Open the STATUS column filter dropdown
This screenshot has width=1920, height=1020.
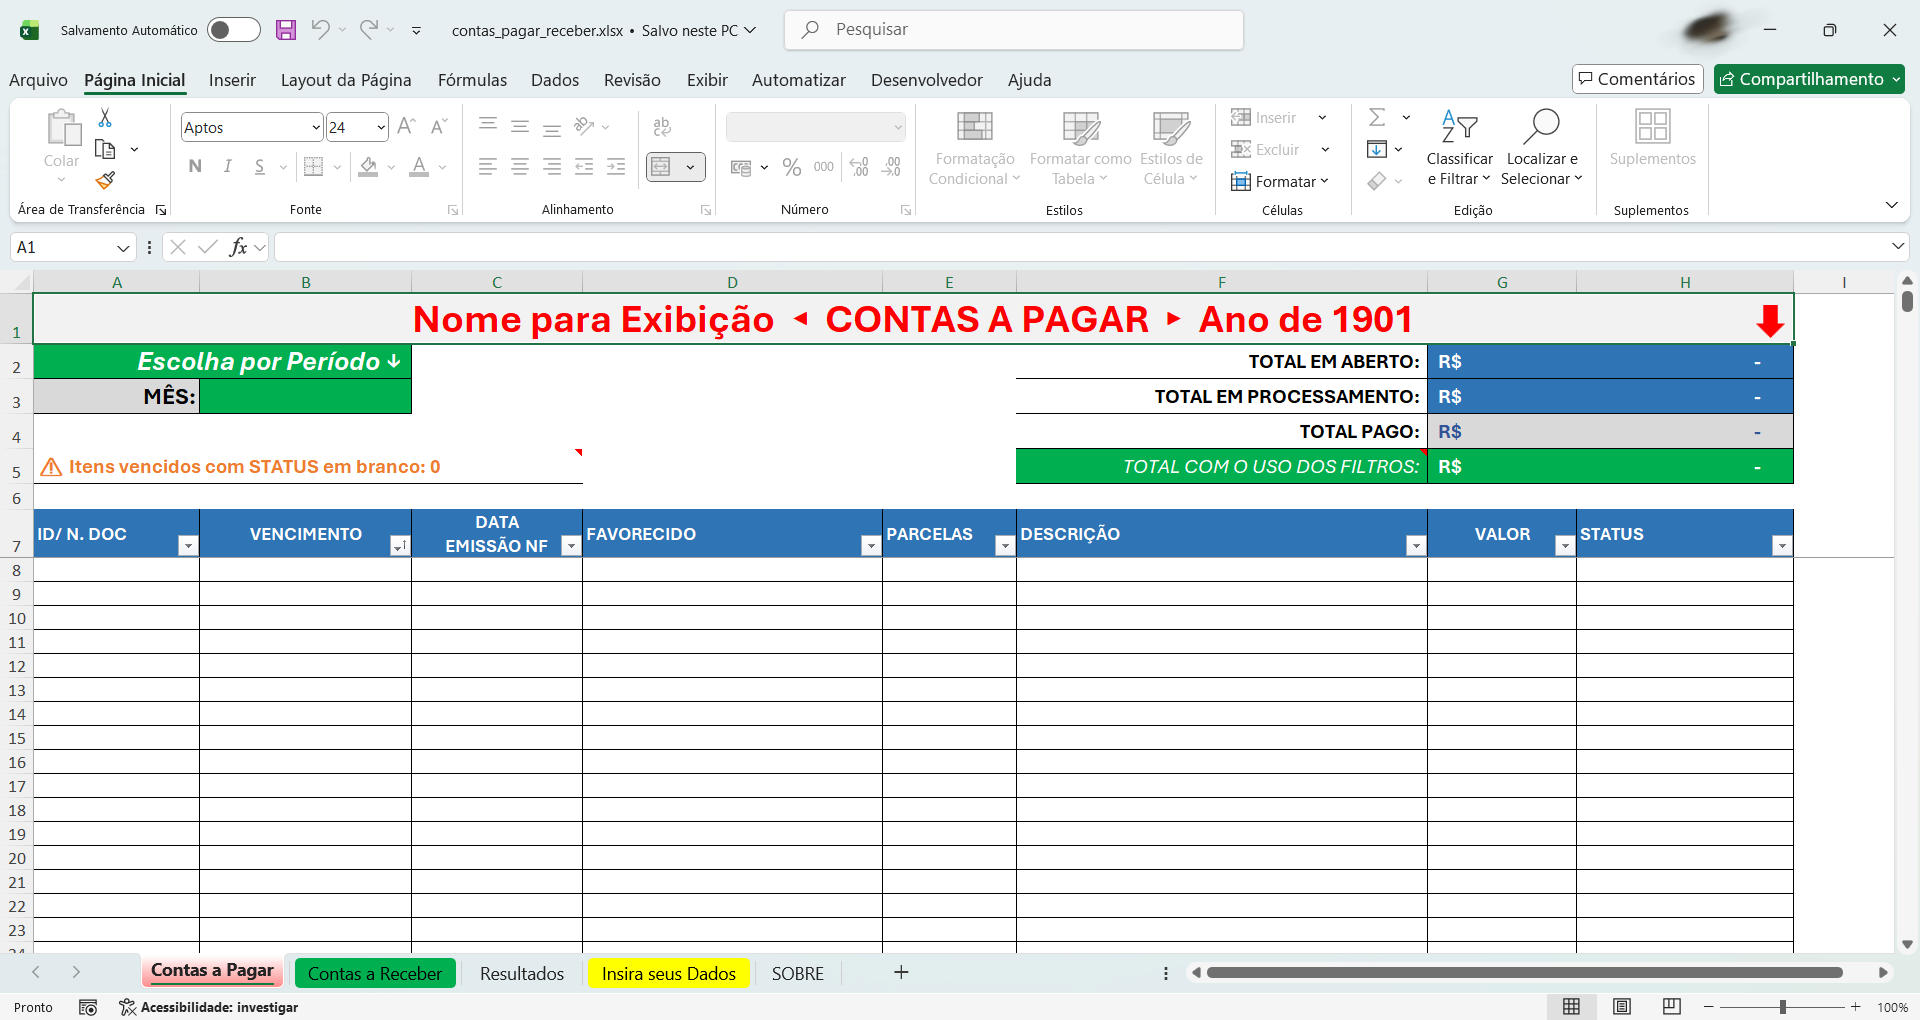pos(1781,545)
